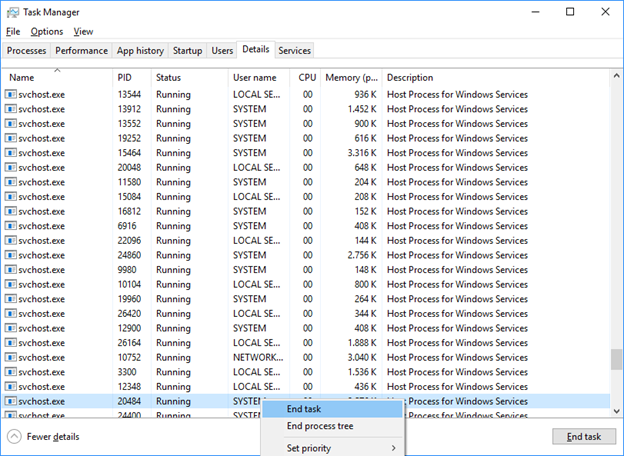
Task: Click the scrollbar up arrow
Action: (x=616, y=76)
